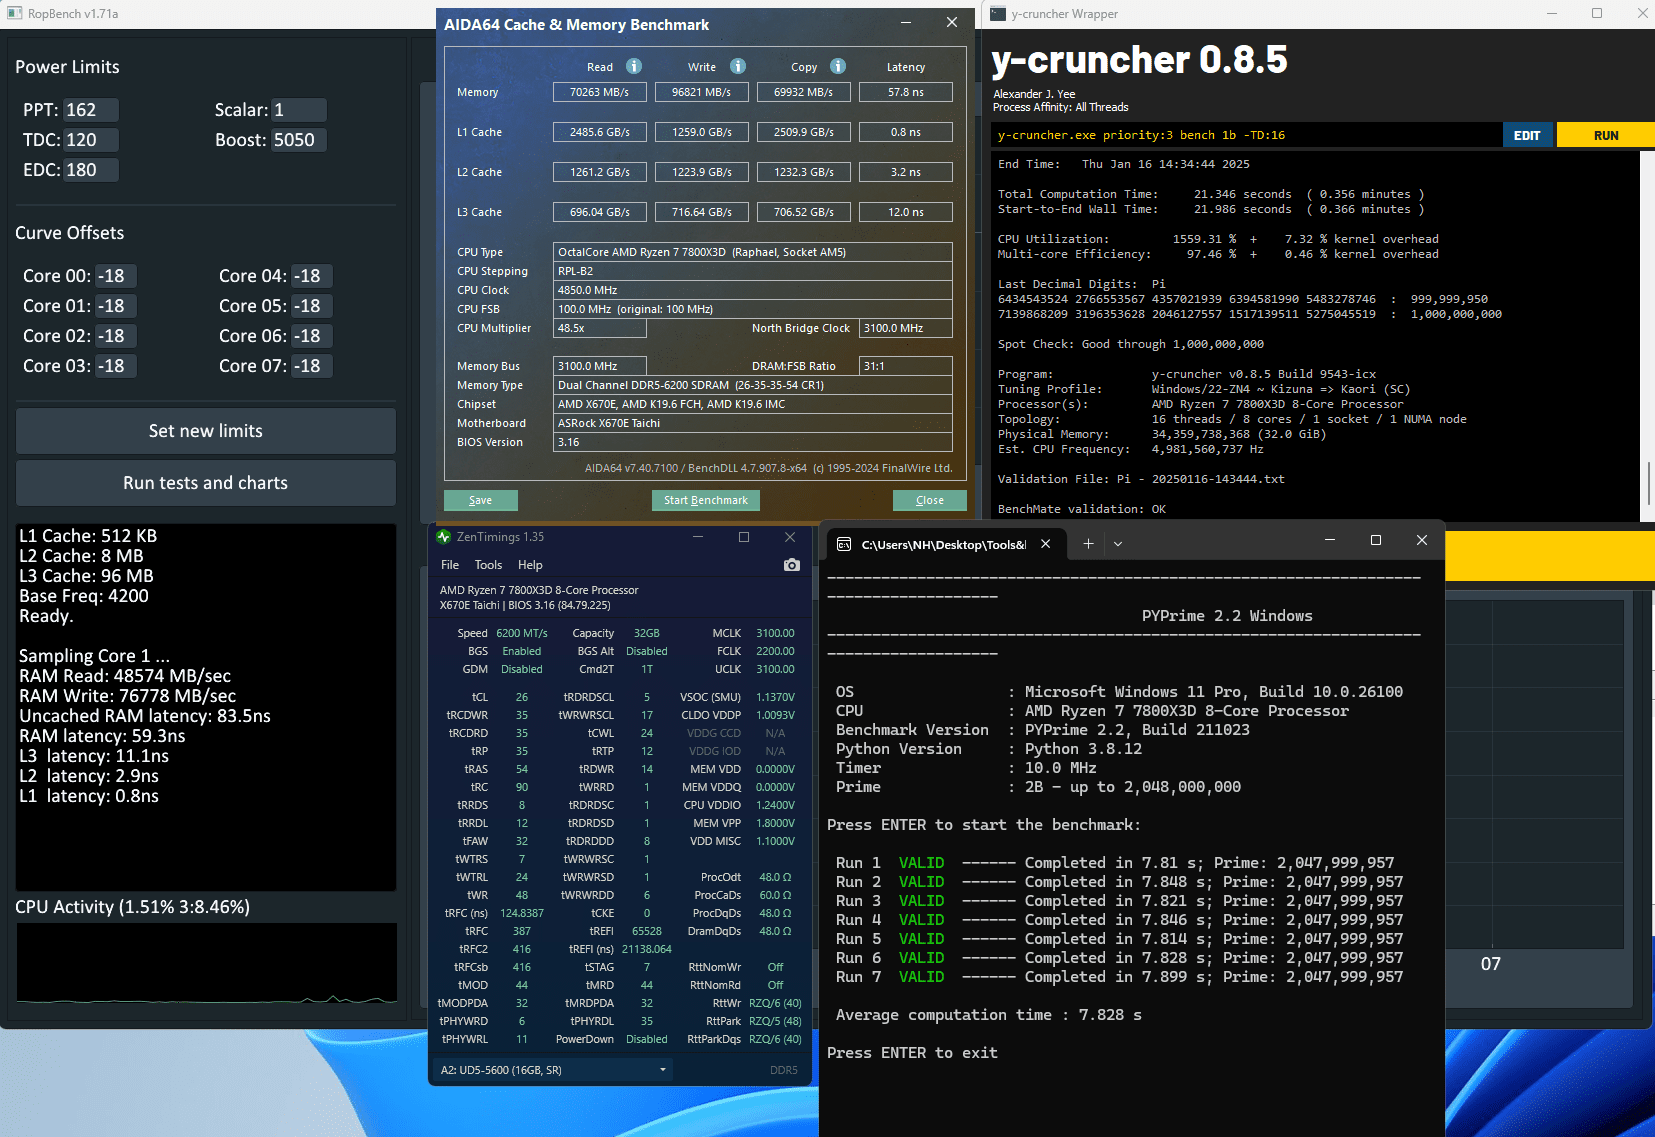Click AIDA64 L3 Cache Read 696.04 GB/s
1655x1137 pixels.
point(600,212)
